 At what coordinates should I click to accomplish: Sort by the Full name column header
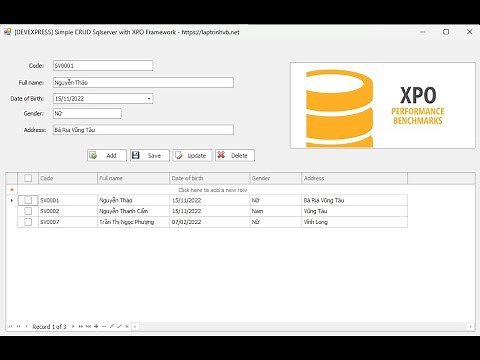click(133, 178)
